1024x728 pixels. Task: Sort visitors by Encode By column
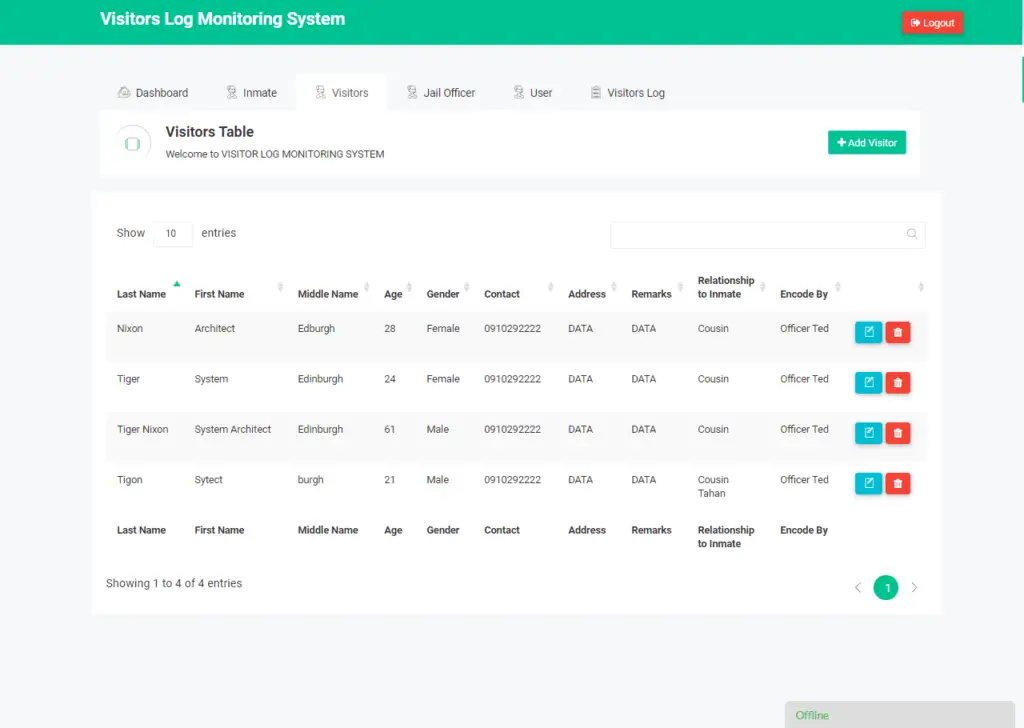point(804,293)
